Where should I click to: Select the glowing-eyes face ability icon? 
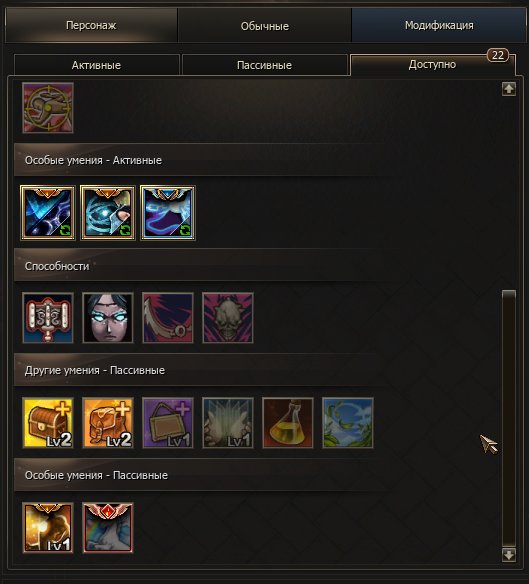pyautogui.click(x=108, y=318)
